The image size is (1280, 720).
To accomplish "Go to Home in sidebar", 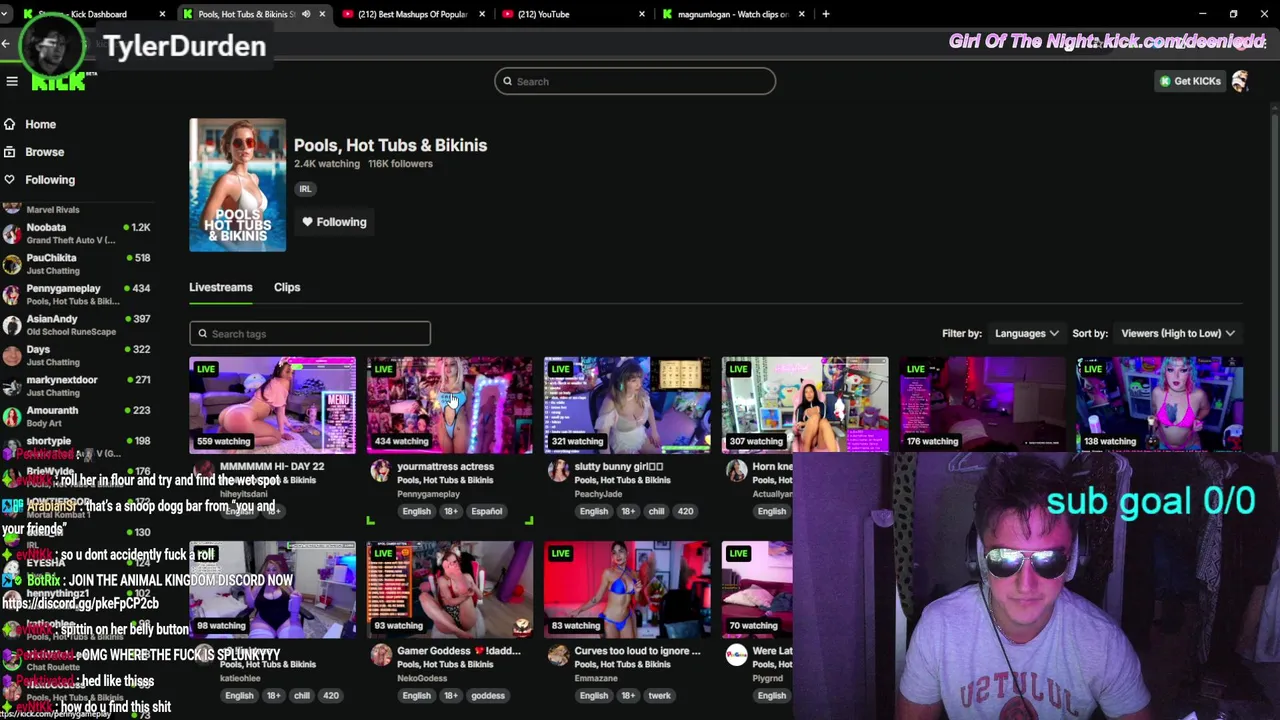I will (x=40, y=124).
